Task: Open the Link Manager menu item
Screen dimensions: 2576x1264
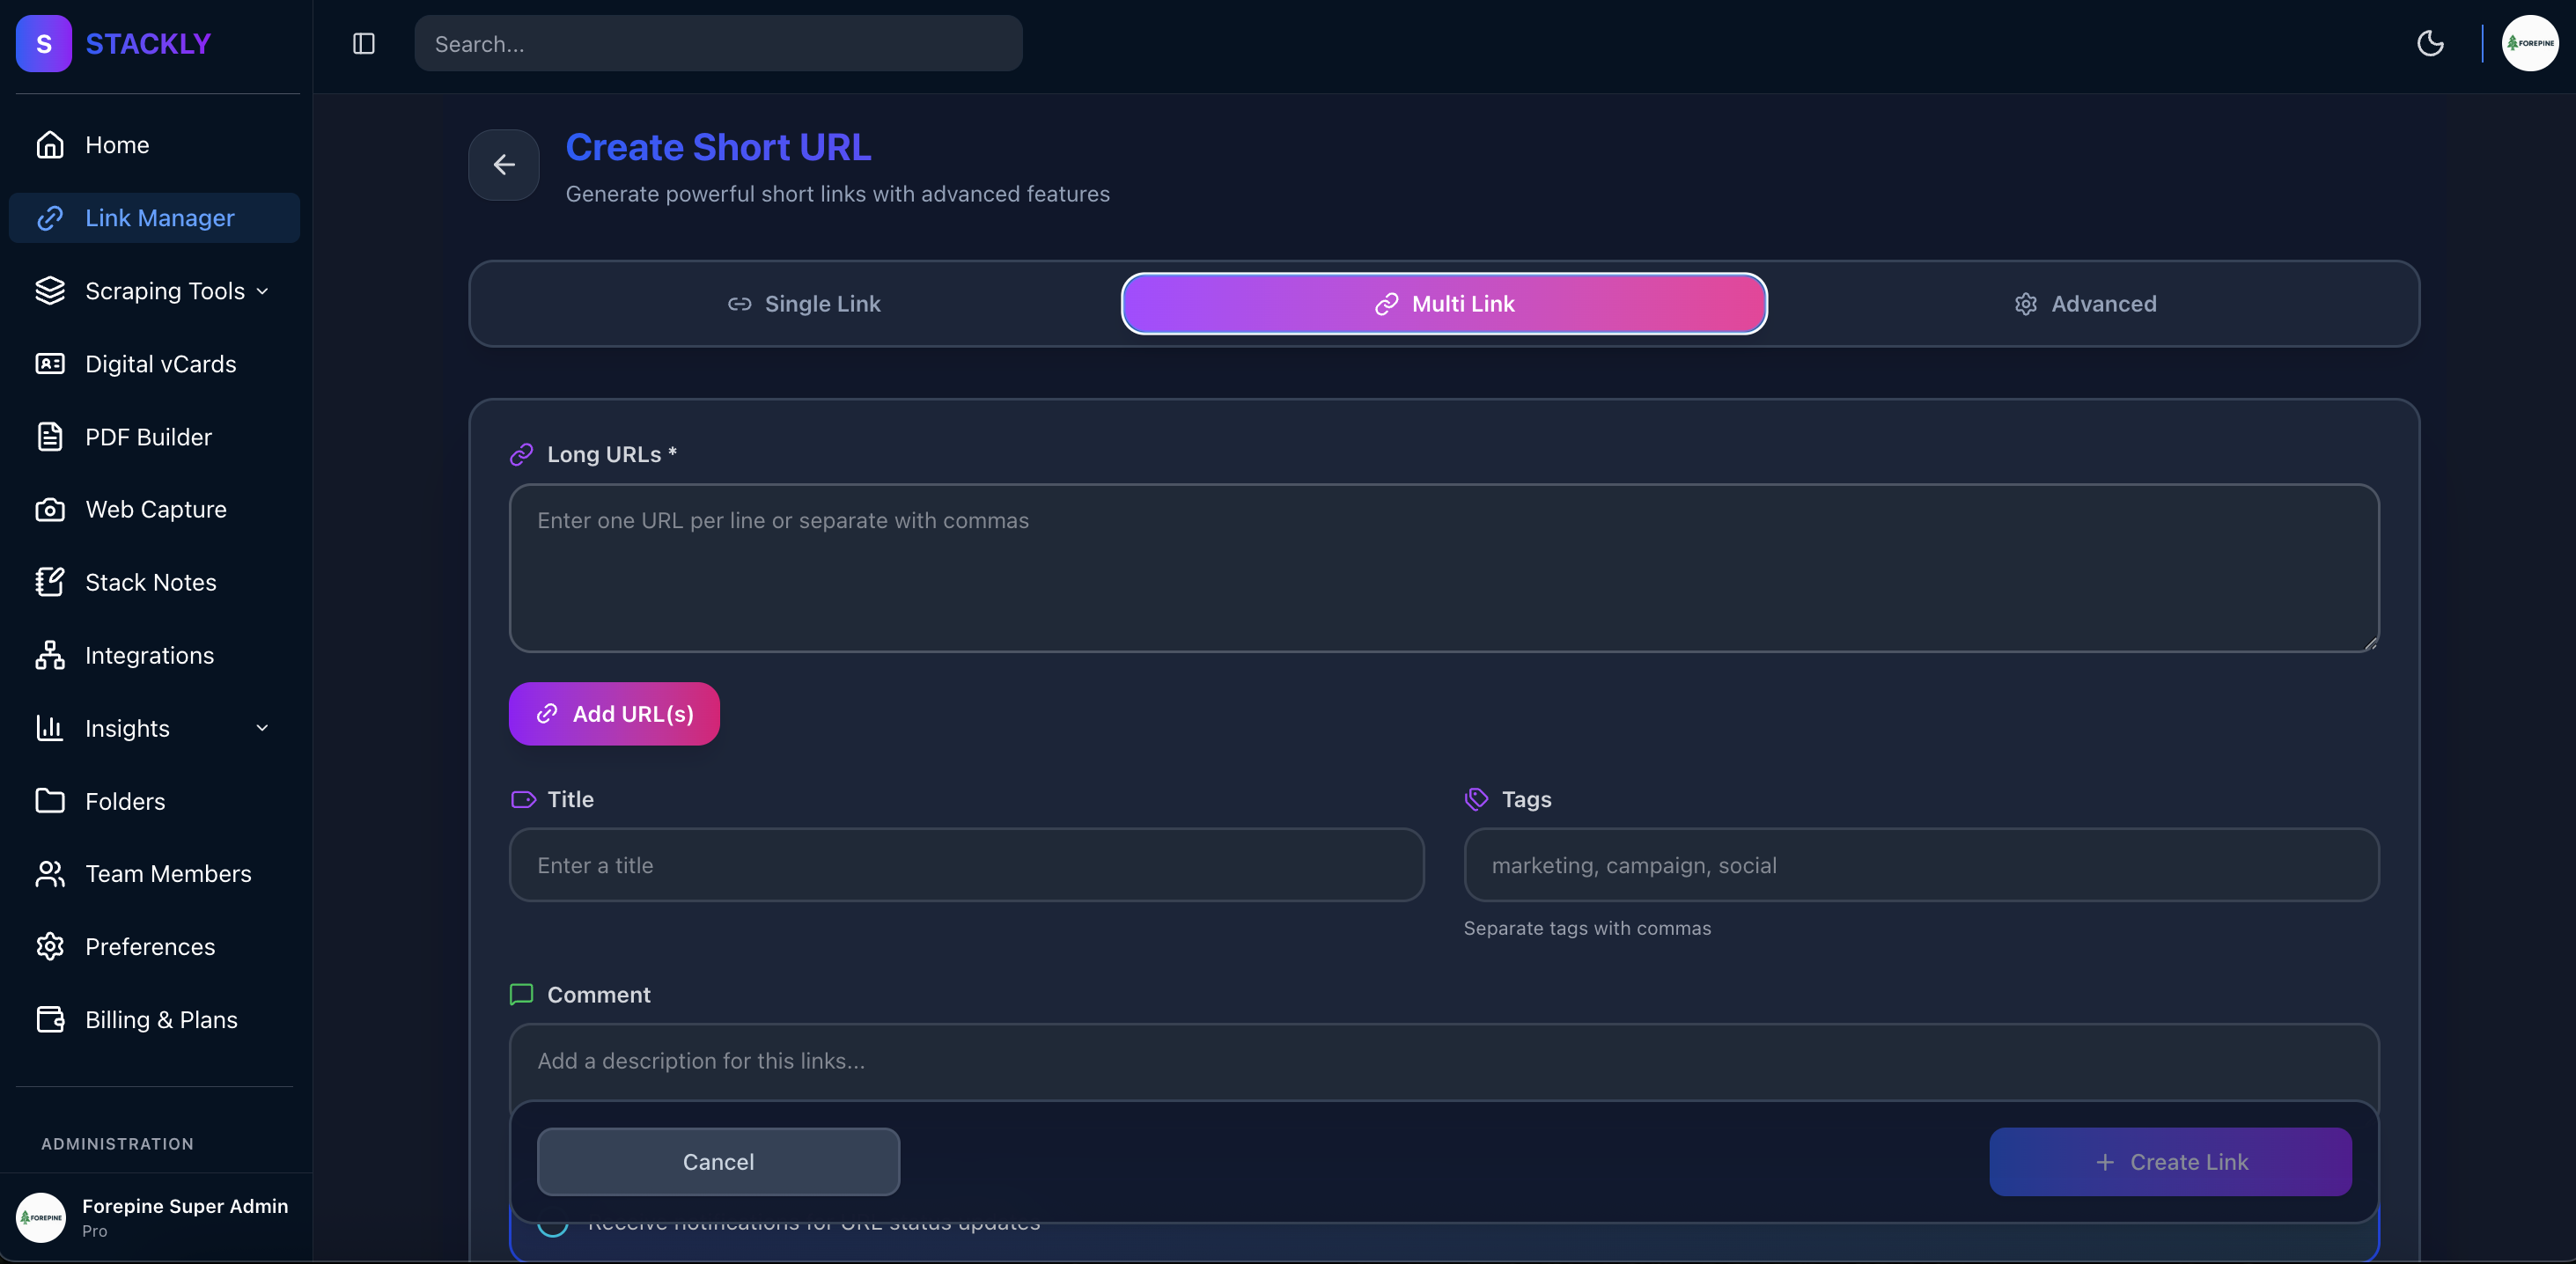Action: click(x=158, y=217)
